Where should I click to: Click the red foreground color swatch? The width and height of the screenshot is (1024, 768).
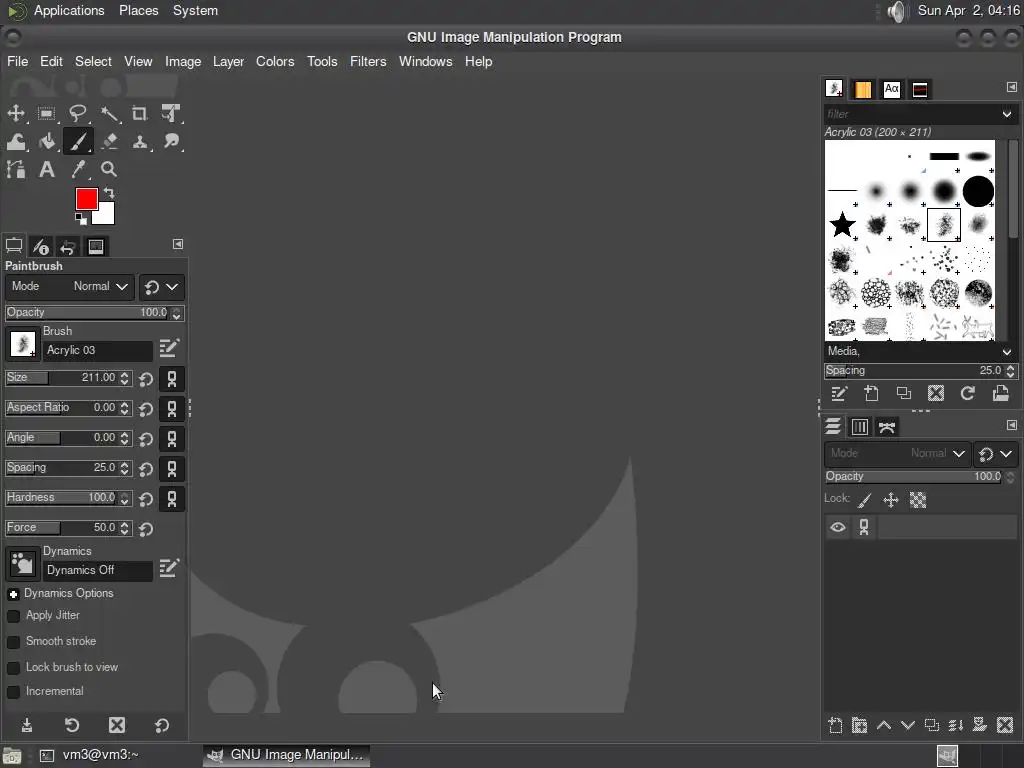coord(86,199)
